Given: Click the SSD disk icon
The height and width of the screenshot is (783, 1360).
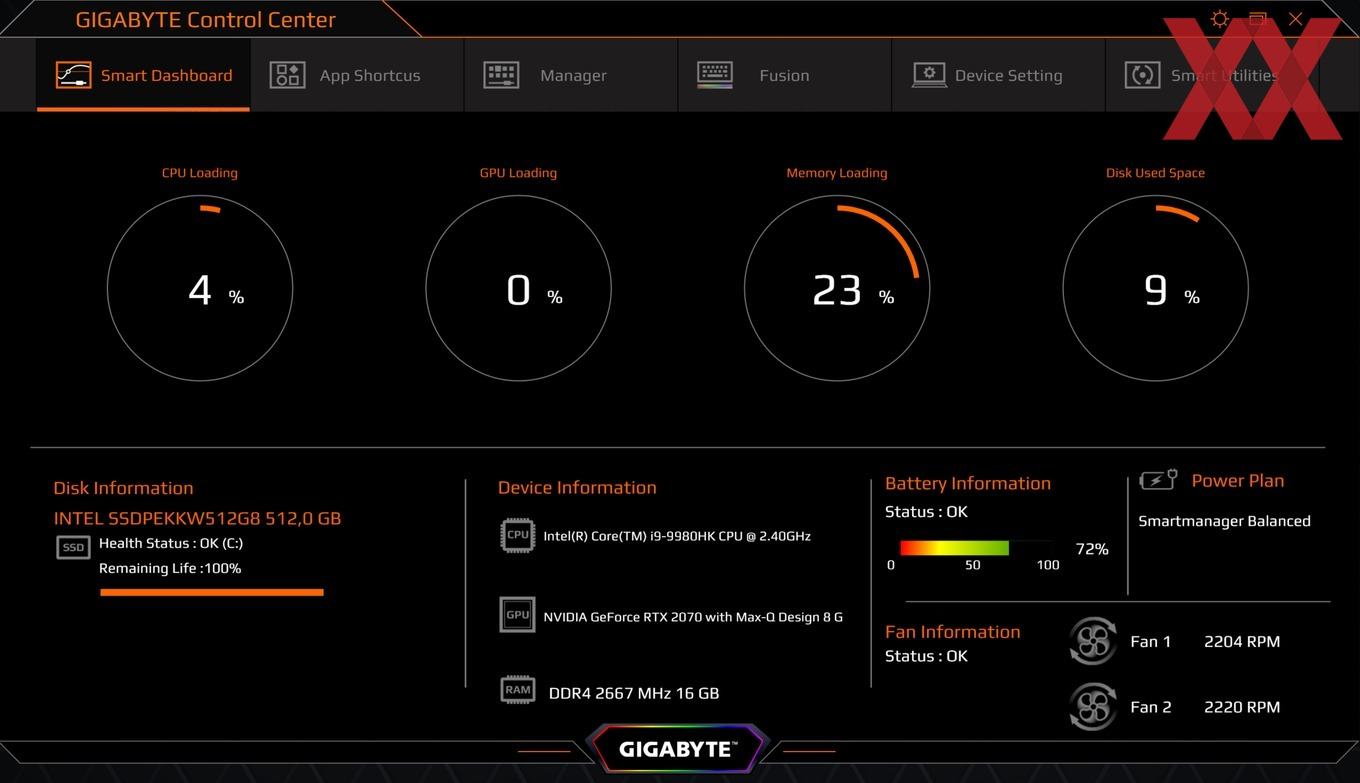Looking at the screenshot, I should (x=73, y=548).
